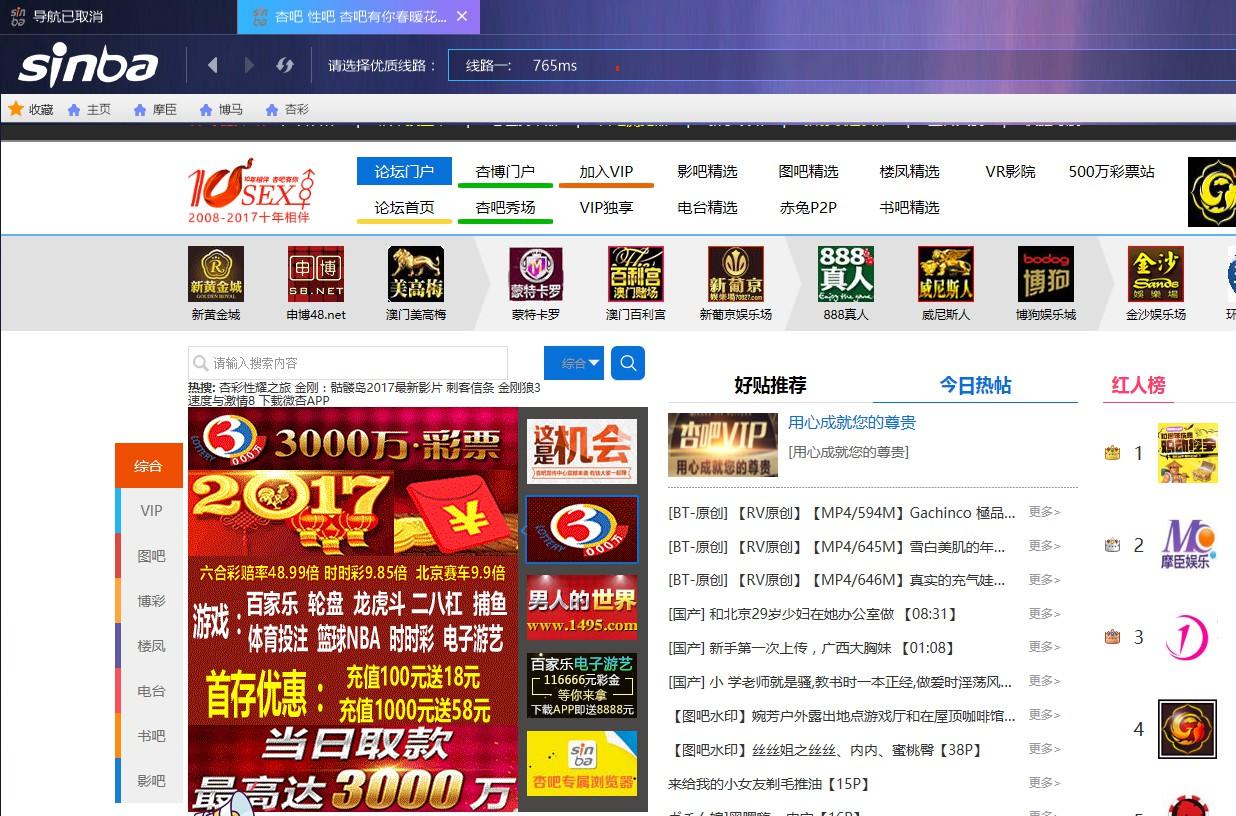Open the 杏彩 bookmark
Screen dimensions: 1236x816
coord(287,109)
